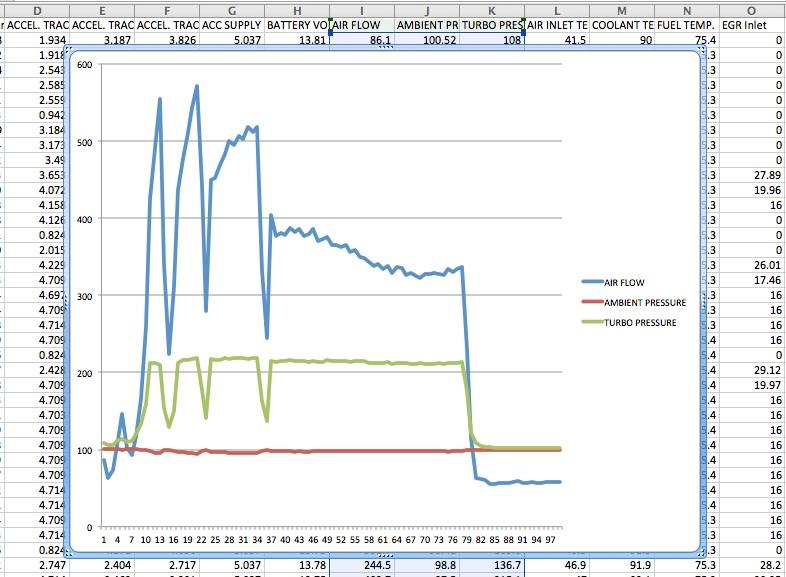Click the COOLANT TE header cell
786x577 pixels.
pyautogui.click(x=622, y=23)
